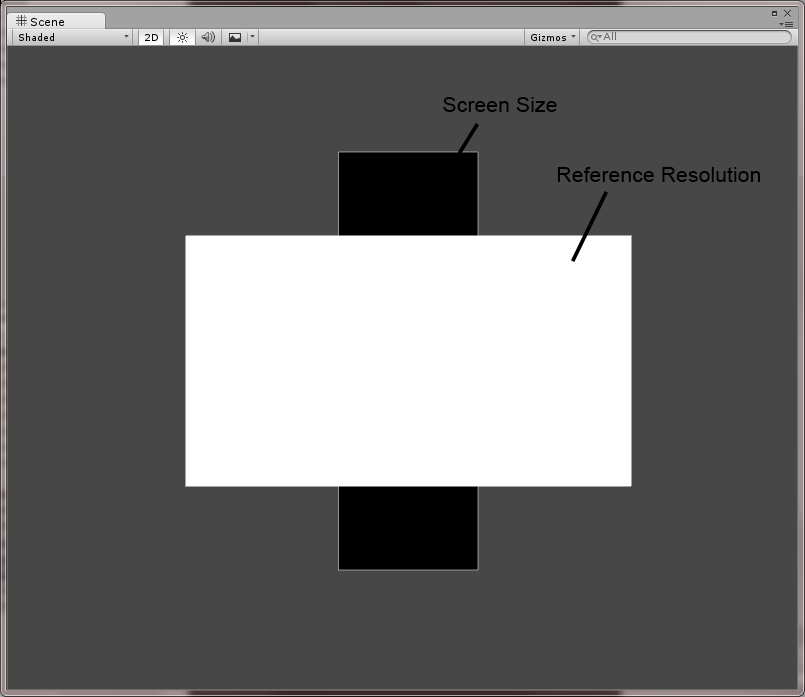This screenshot has width=805, height=697.
Task: Toggle the image effects picture icon
Action: click(235, 37)
